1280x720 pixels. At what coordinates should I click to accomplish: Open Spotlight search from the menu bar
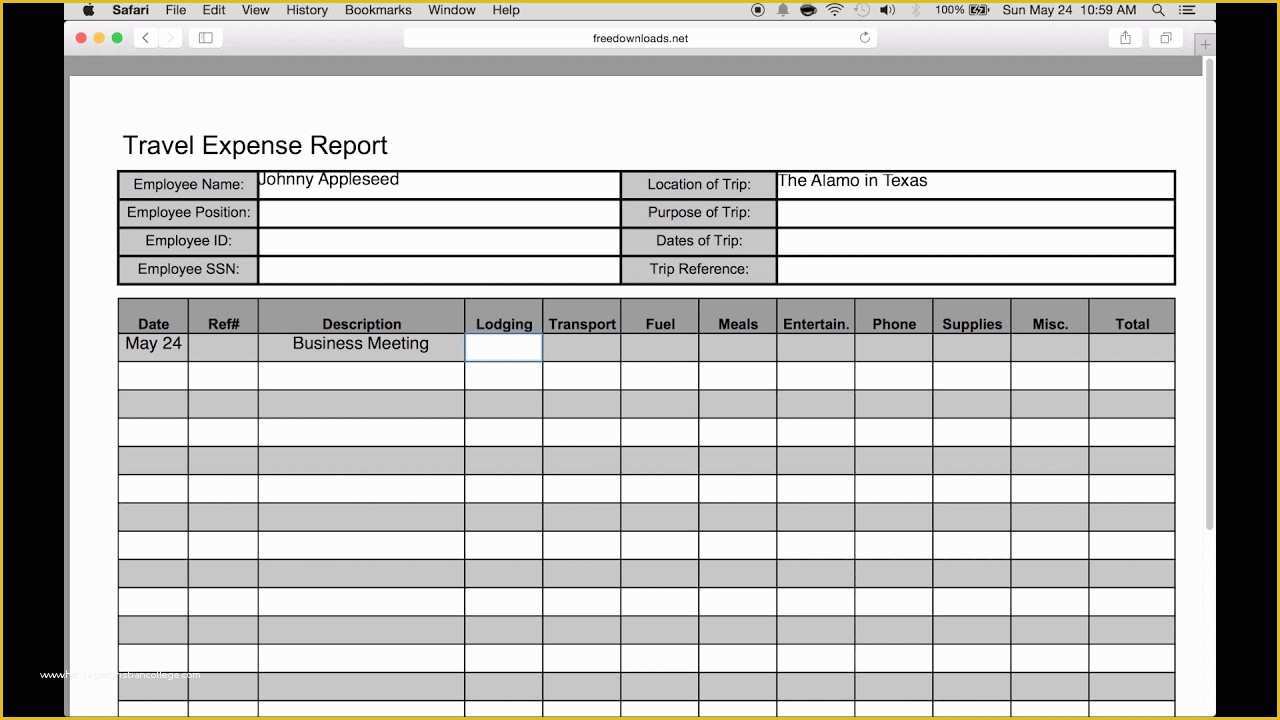click(1157, 10)
